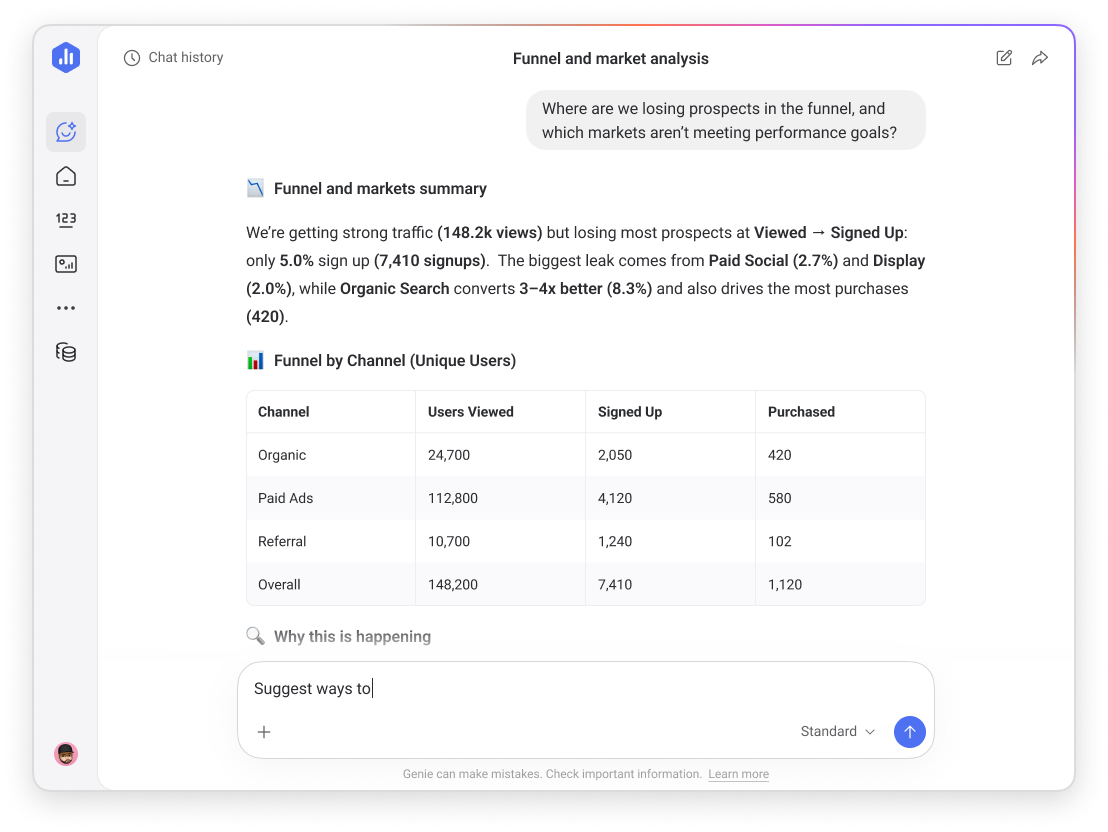The width and height of the screenshot is (1108, 832).
Task: Click the dashboards icon in the sidebar
Action: pos(66,263)
